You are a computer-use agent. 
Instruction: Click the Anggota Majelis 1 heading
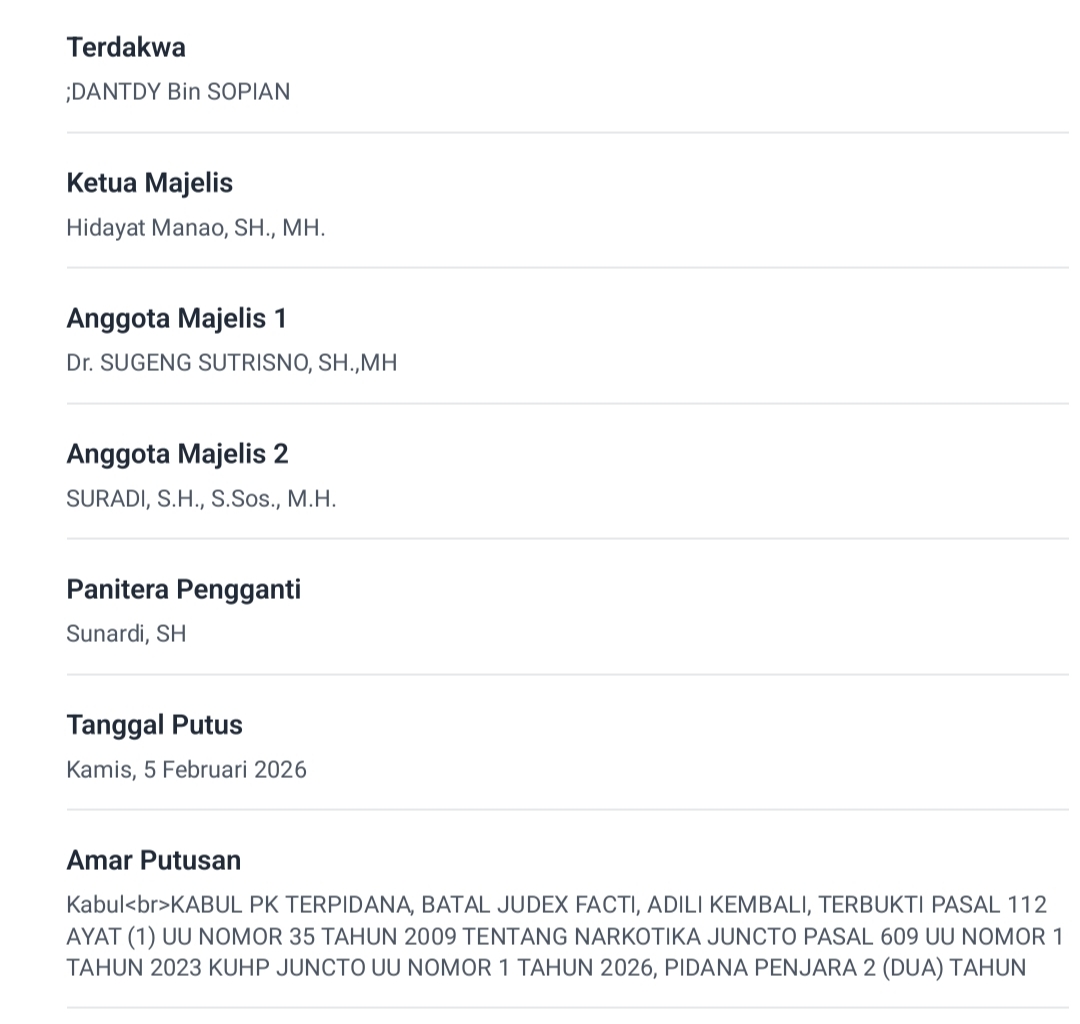tap(176, 318)
